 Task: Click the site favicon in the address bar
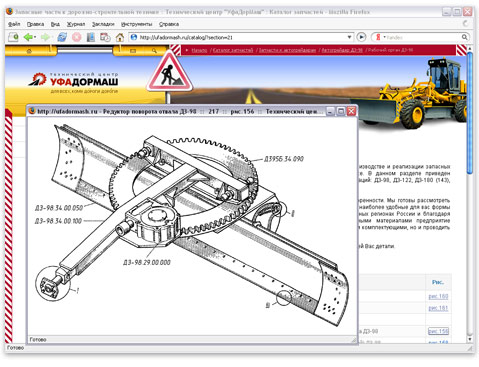134,37
